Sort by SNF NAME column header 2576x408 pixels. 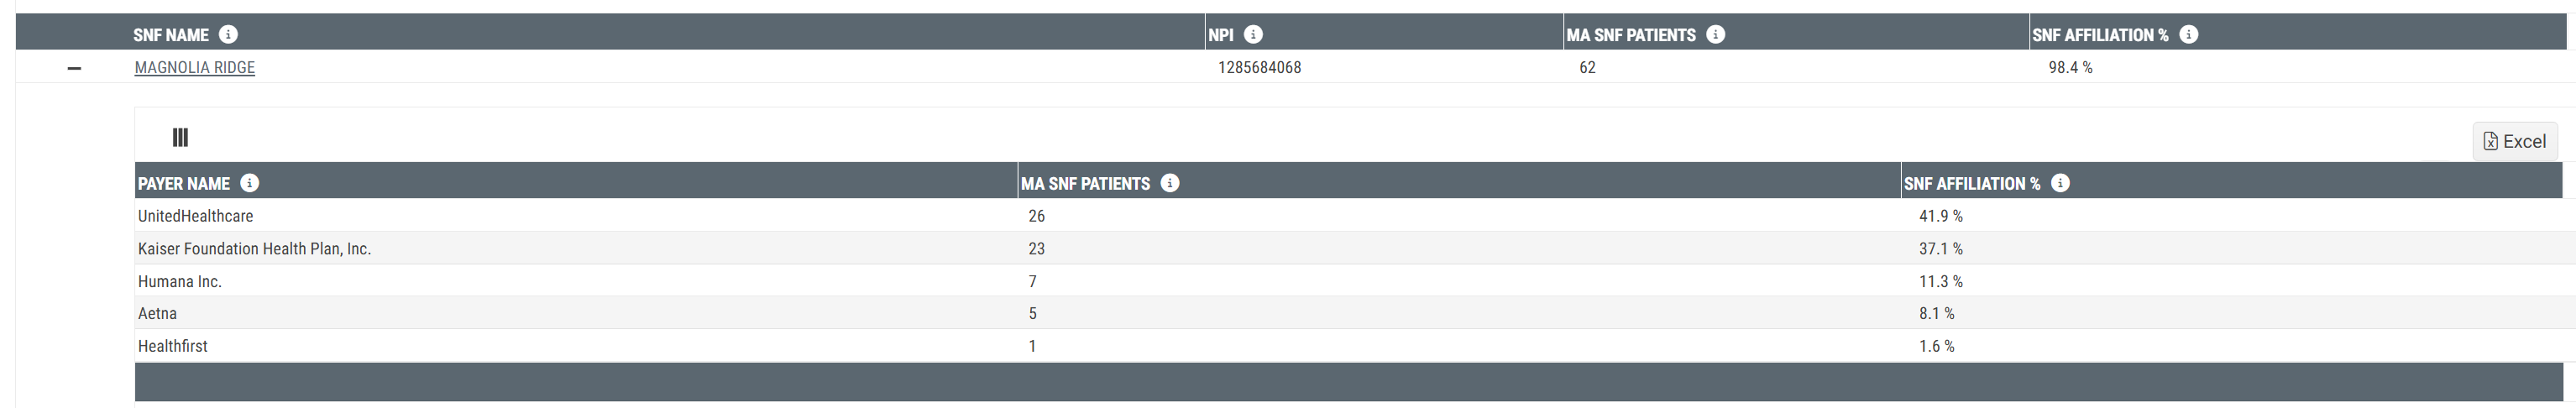point(171,34)
